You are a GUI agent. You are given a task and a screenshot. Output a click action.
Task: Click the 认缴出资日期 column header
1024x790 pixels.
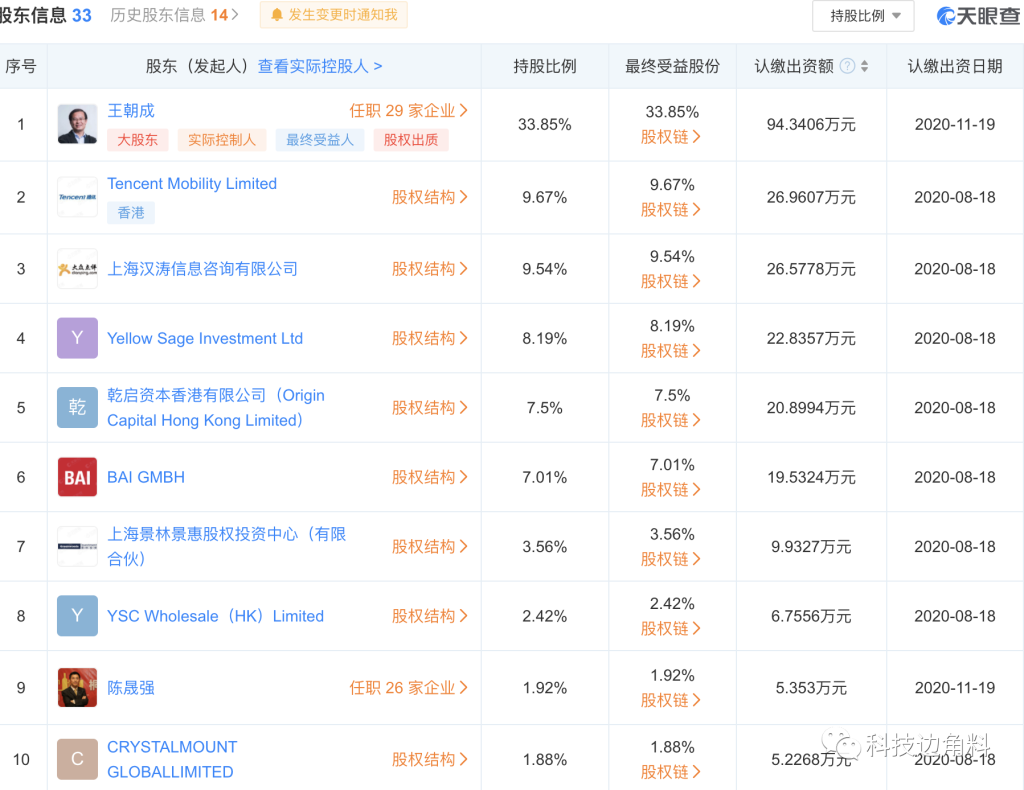pyautogui.click(x=955, y=66)
